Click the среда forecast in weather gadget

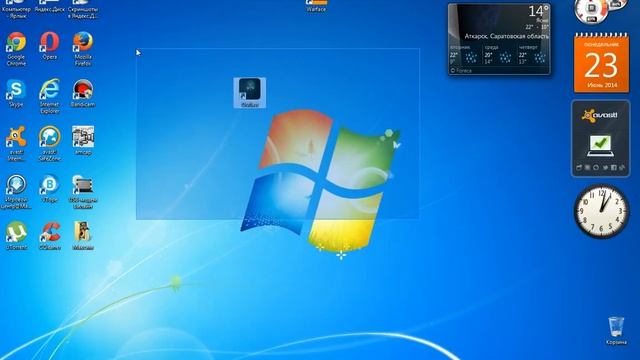click(x=499, y=55)
